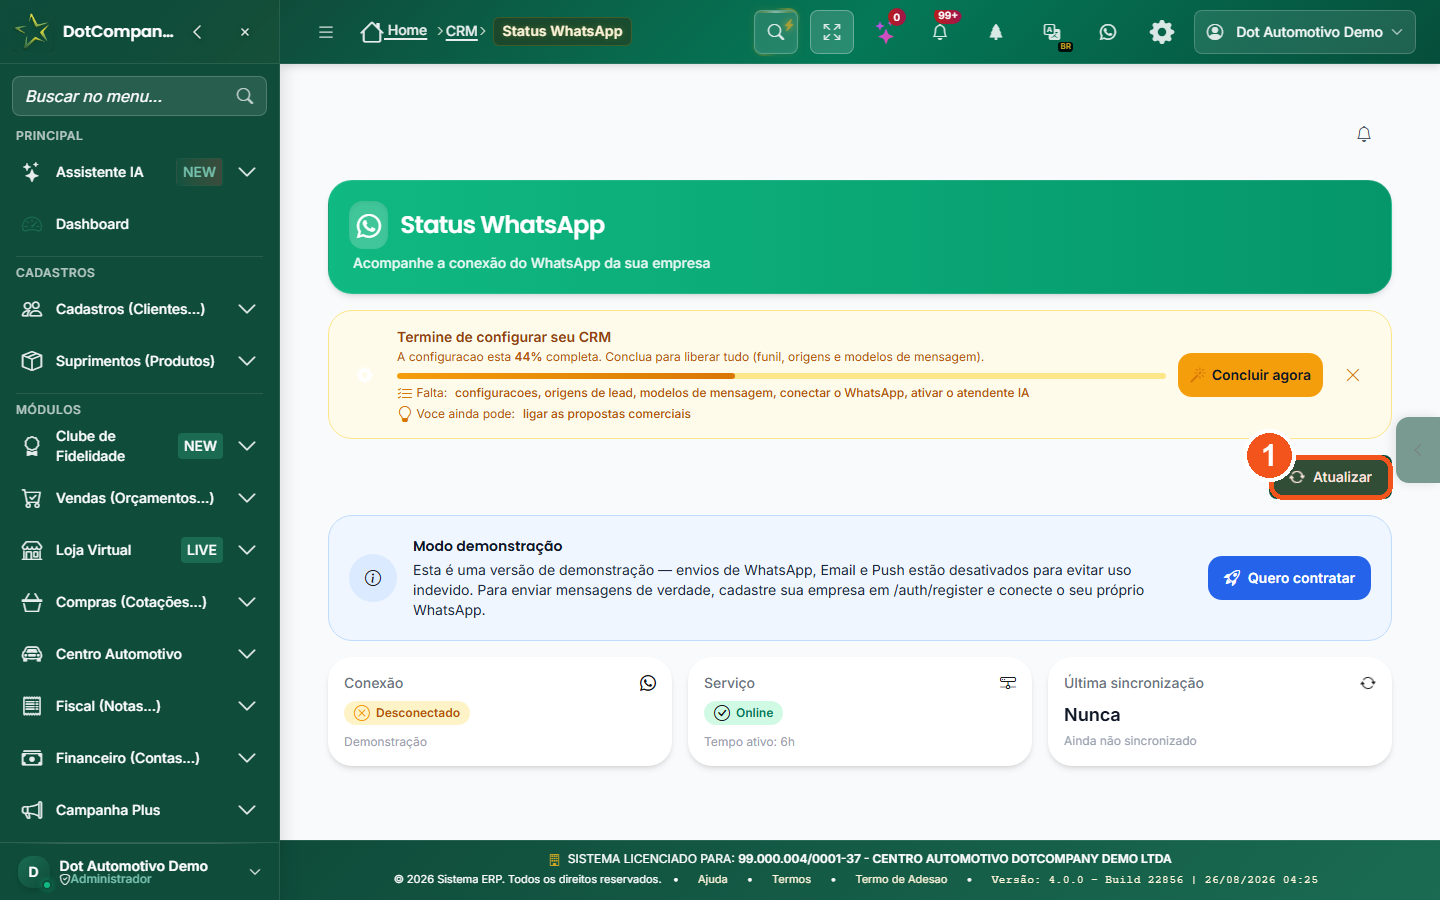1440x900 pixels.
Task: Open notifications bell with 99+ badge
Action: pyautogui.click(x=940, y=32)
